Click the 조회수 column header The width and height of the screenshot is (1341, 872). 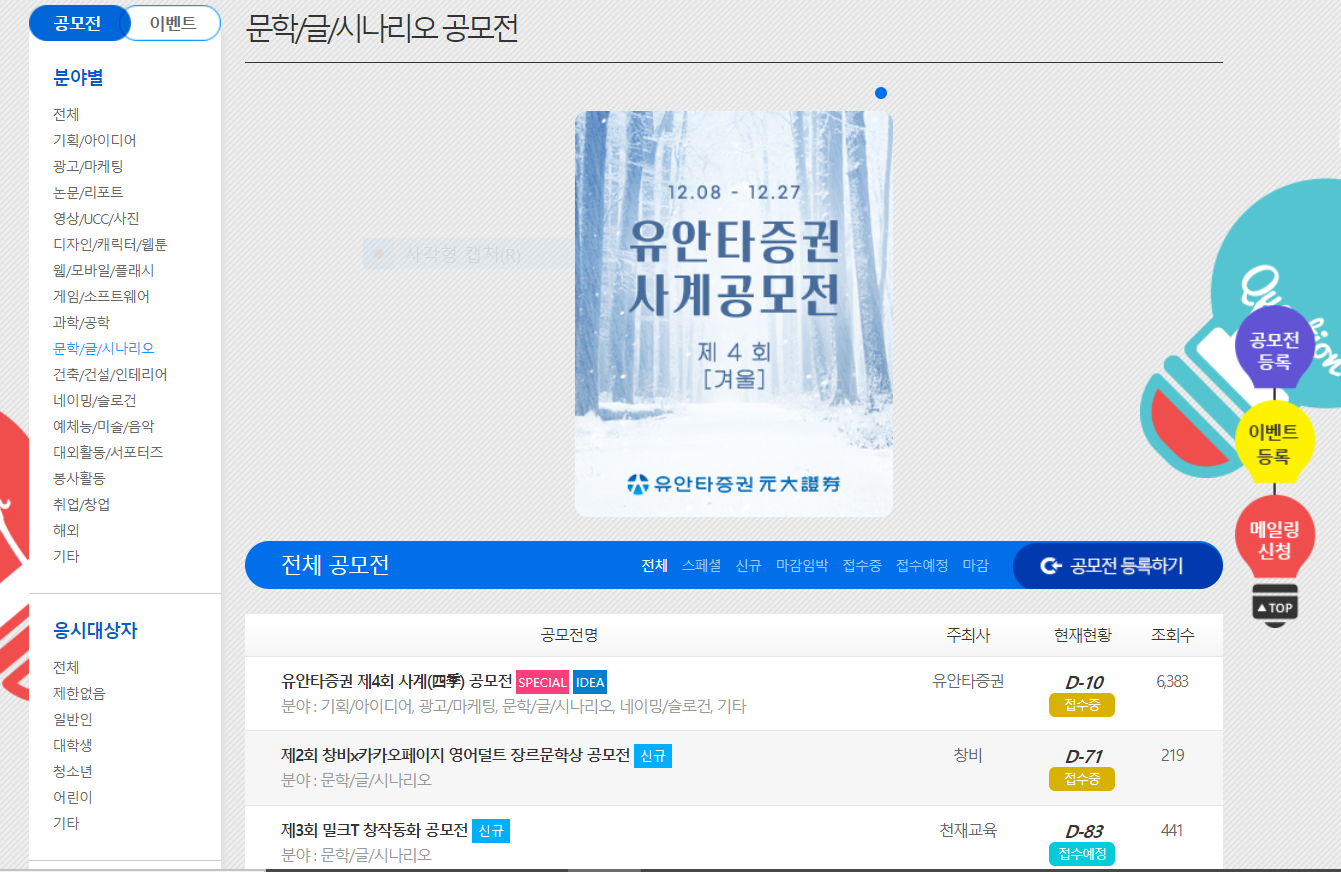point(1173,635)
